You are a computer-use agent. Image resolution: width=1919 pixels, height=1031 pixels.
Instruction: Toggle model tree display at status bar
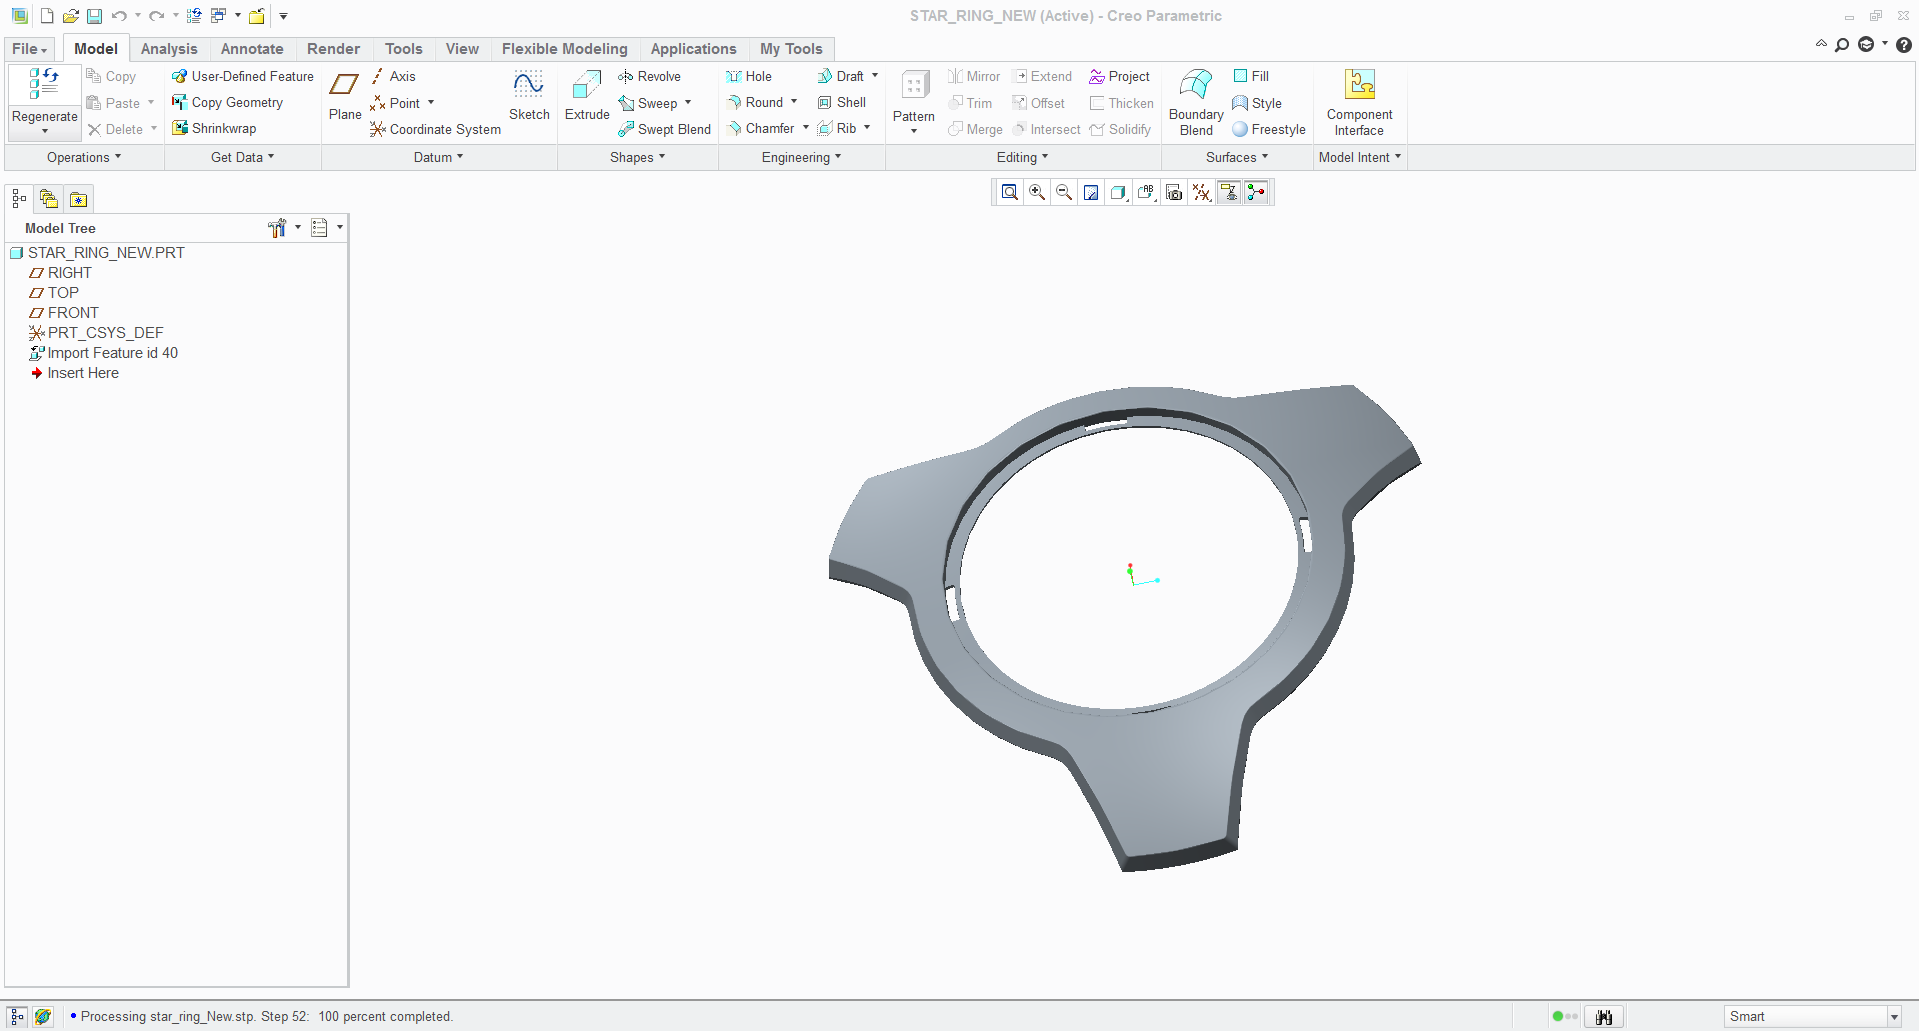17,1016
